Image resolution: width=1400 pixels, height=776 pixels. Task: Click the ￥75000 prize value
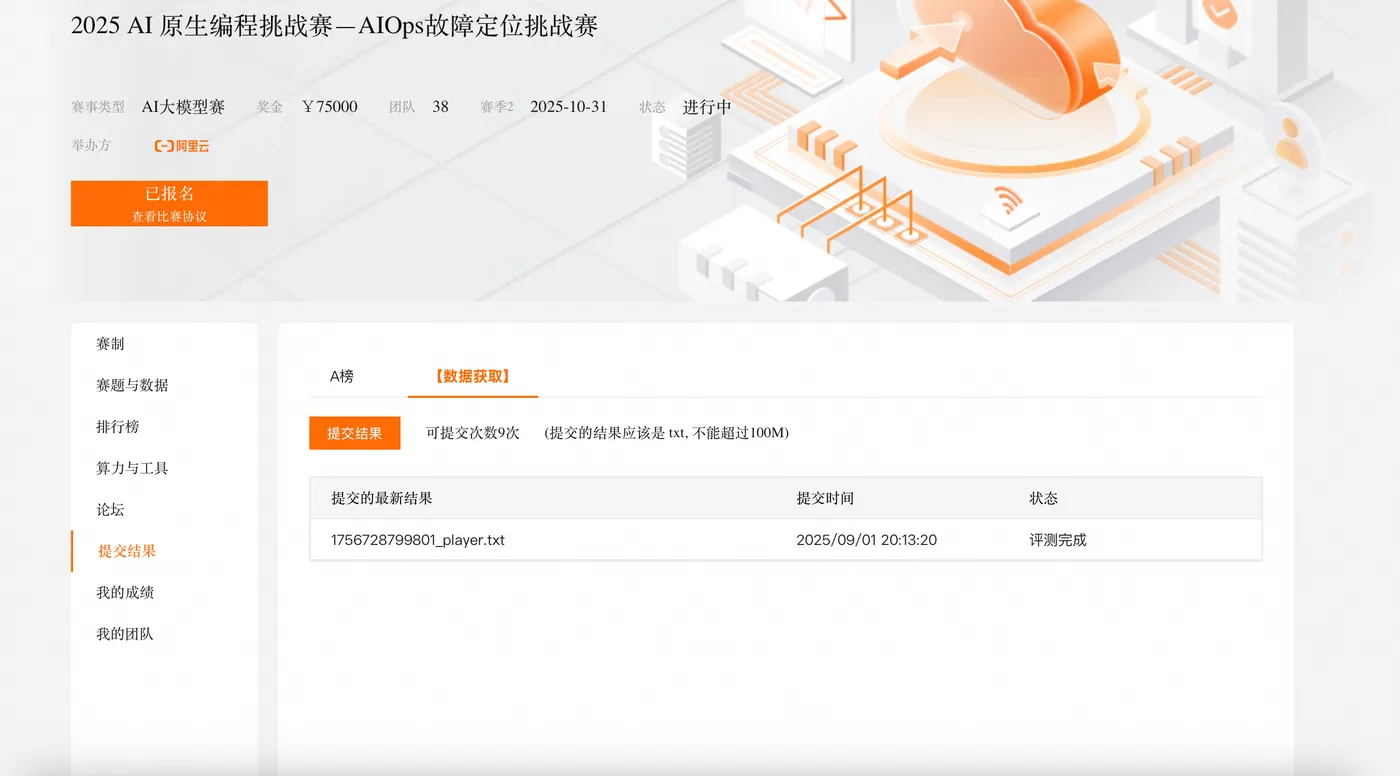click(x=329, y=107)
